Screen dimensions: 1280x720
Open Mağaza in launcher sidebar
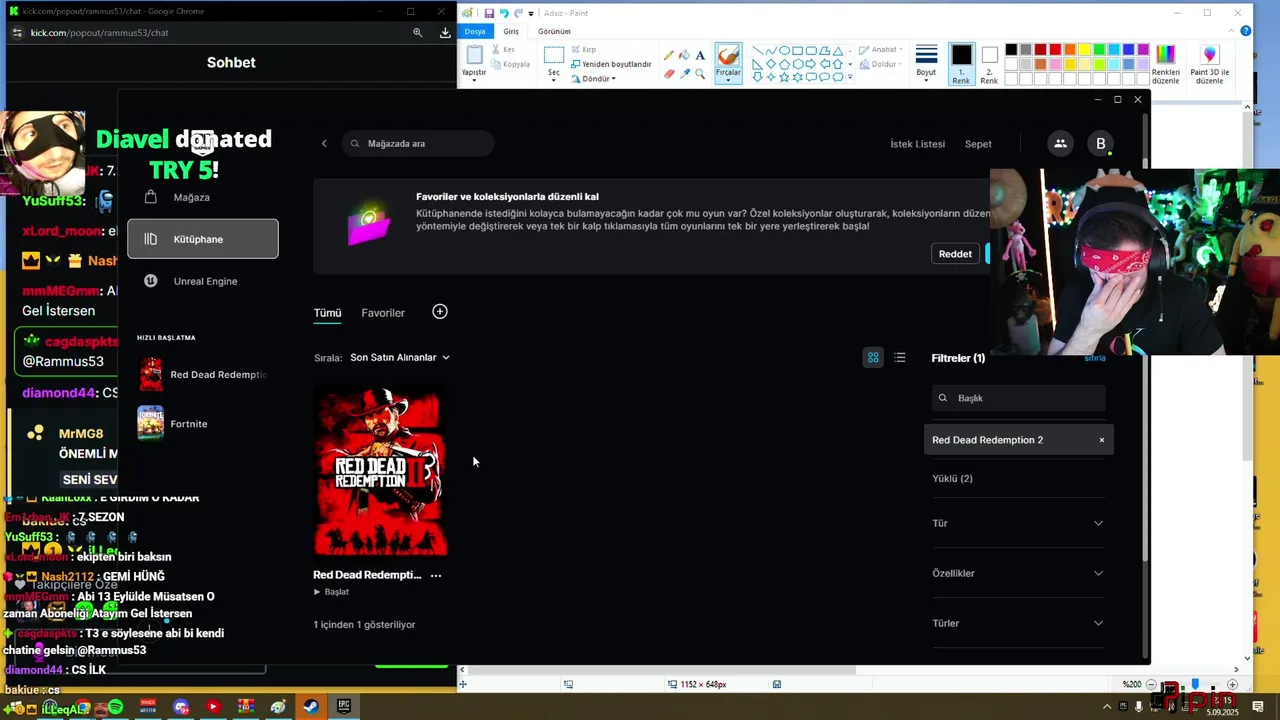pos(203,197)
